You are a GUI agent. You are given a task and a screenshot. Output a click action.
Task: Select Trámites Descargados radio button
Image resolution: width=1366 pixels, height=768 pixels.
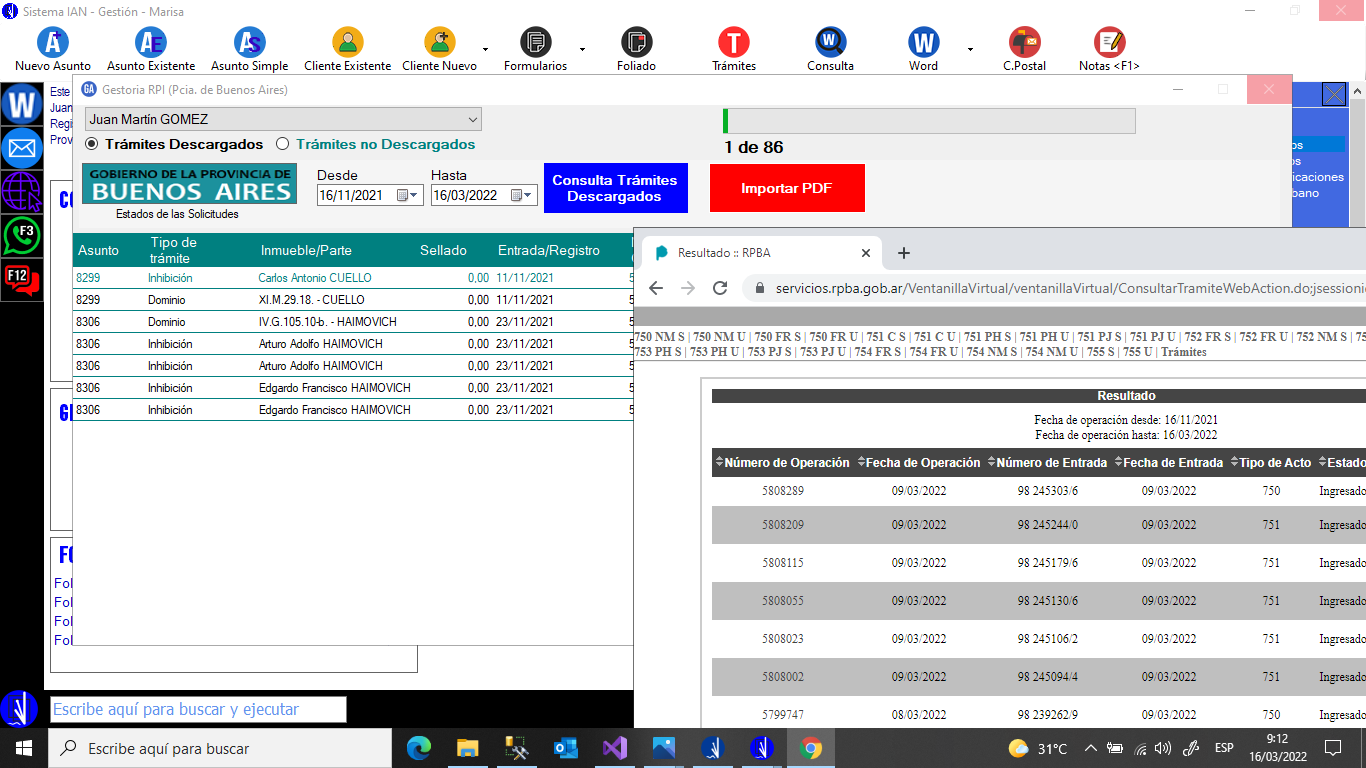(92, 144)
